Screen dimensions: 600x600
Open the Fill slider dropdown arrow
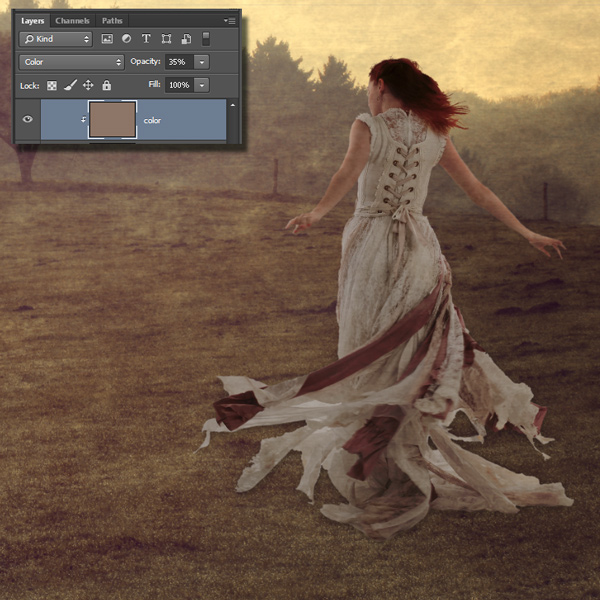tap(202, 85)
